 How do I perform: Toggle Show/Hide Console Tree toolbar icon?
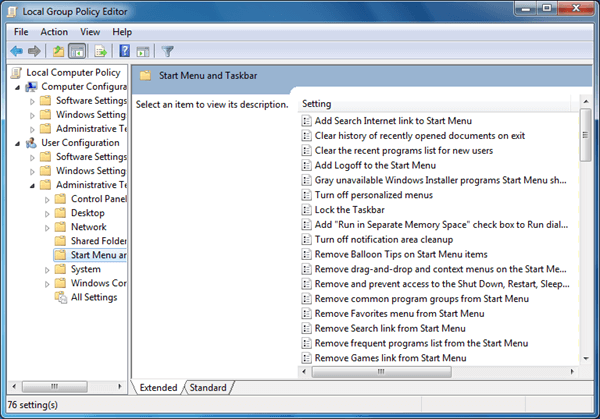click(77, 51)
